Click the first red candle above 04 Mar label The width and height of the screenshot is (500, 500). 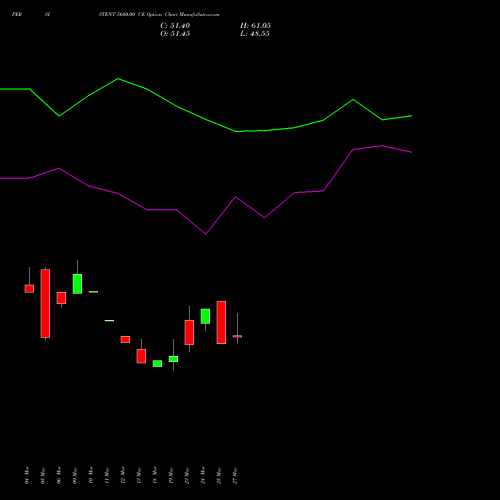click(29, 289)
